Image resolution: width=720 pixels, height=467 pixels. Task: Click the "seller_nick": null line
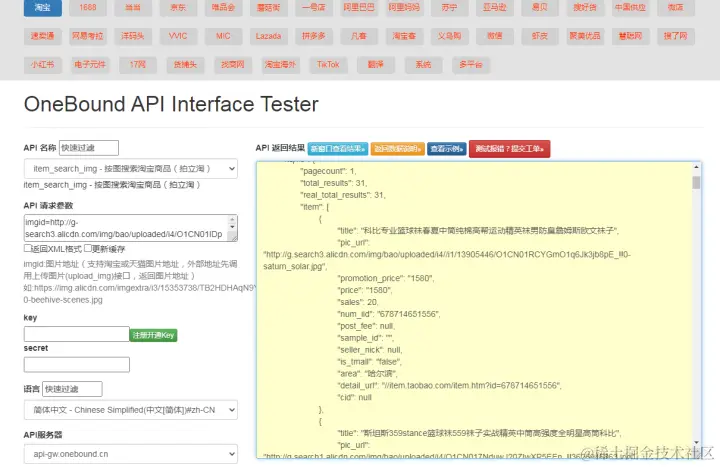370,350
